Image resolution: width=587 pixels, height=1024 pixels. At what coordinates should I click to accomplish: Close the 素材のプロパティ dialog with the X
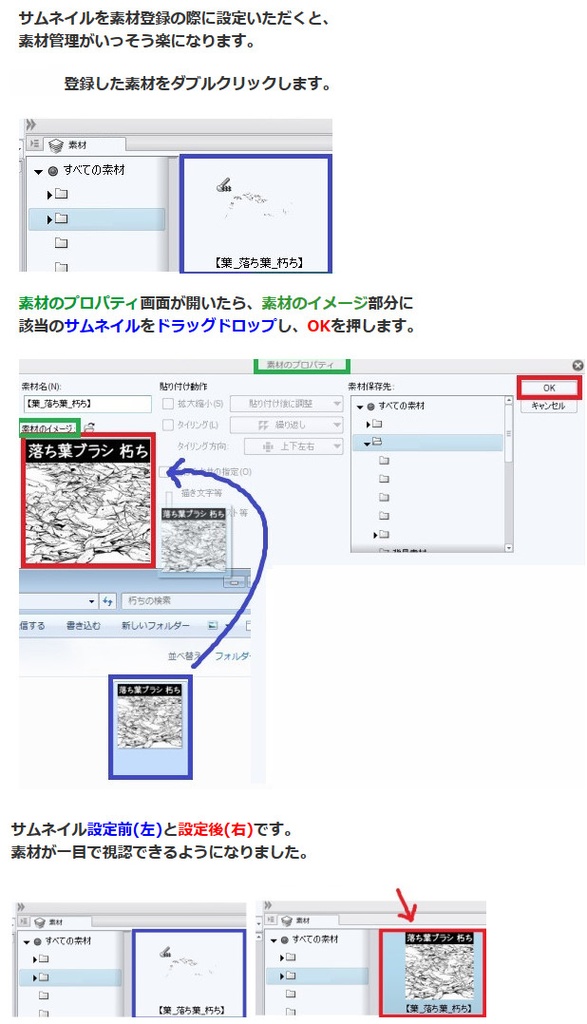tap(577, 366)
